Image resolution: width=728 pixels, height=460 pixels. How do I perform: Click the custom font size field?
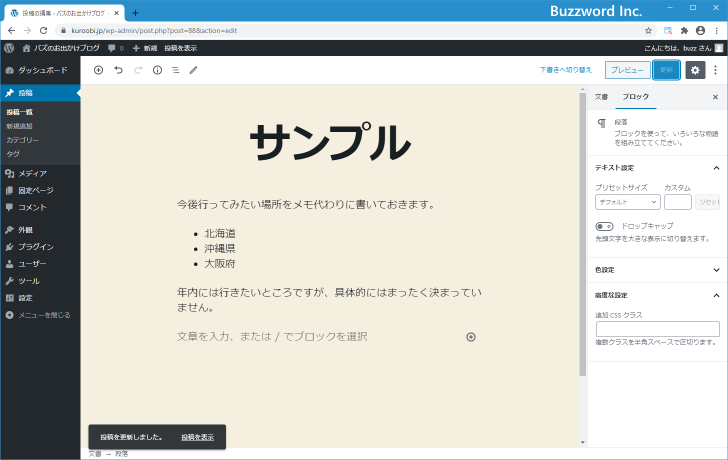point(677,202)
